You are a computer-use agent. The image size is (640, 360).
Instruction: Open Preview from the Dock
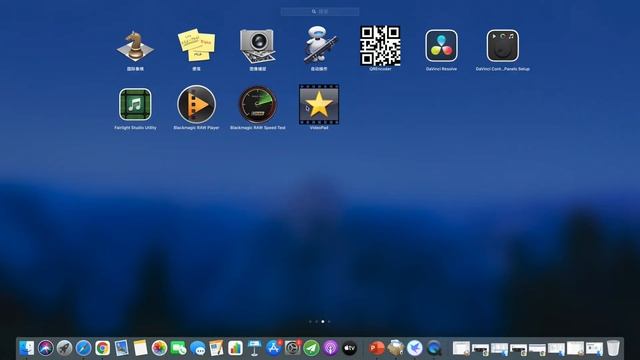[x=121, y=348]
